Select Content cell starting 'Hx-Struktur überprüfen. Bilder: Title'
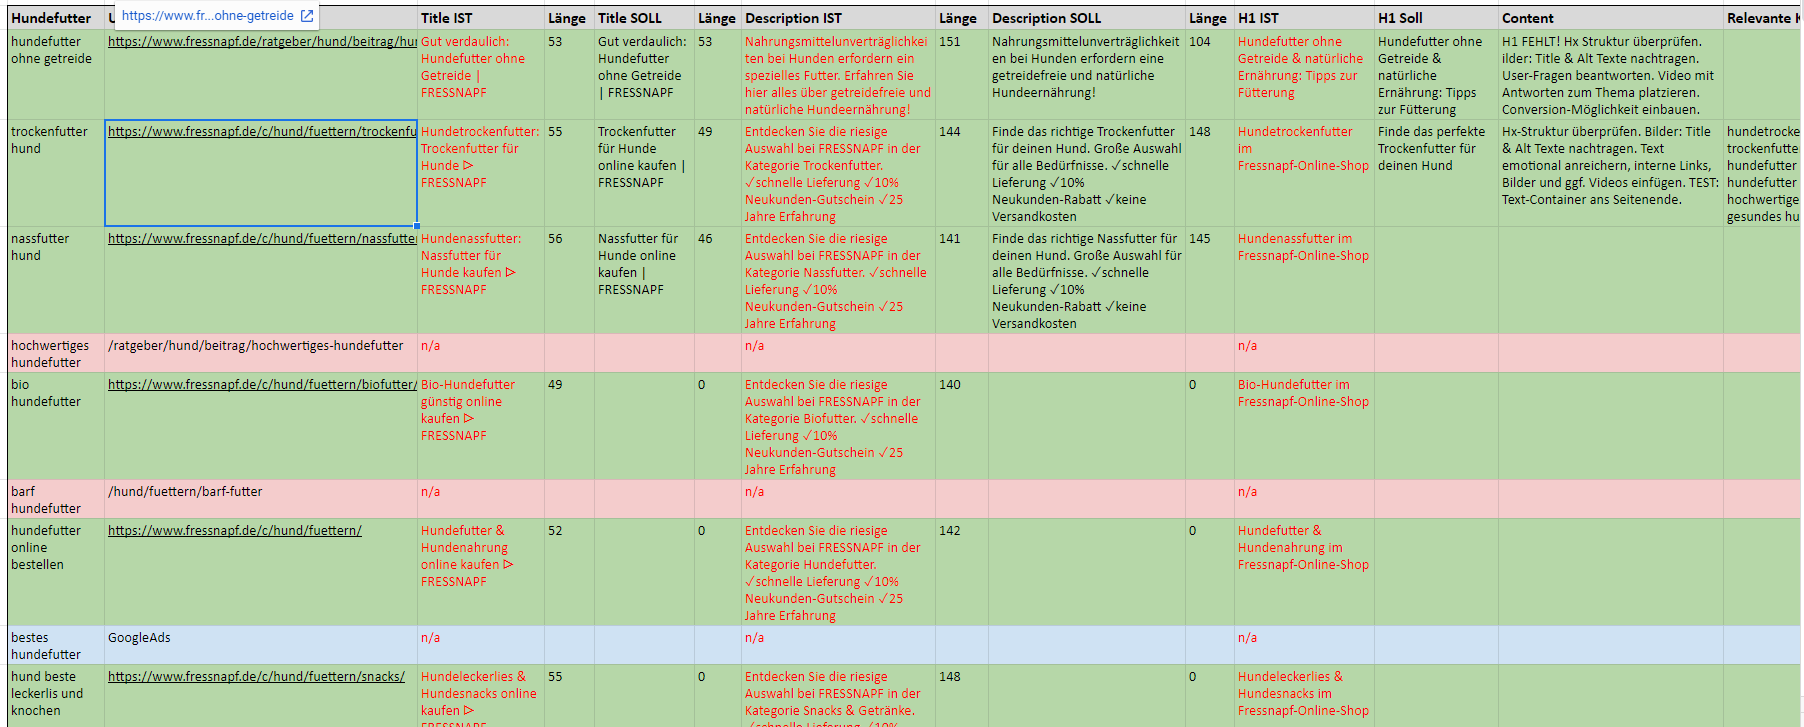The image size is (1804, 727). tap(1611, 174)
